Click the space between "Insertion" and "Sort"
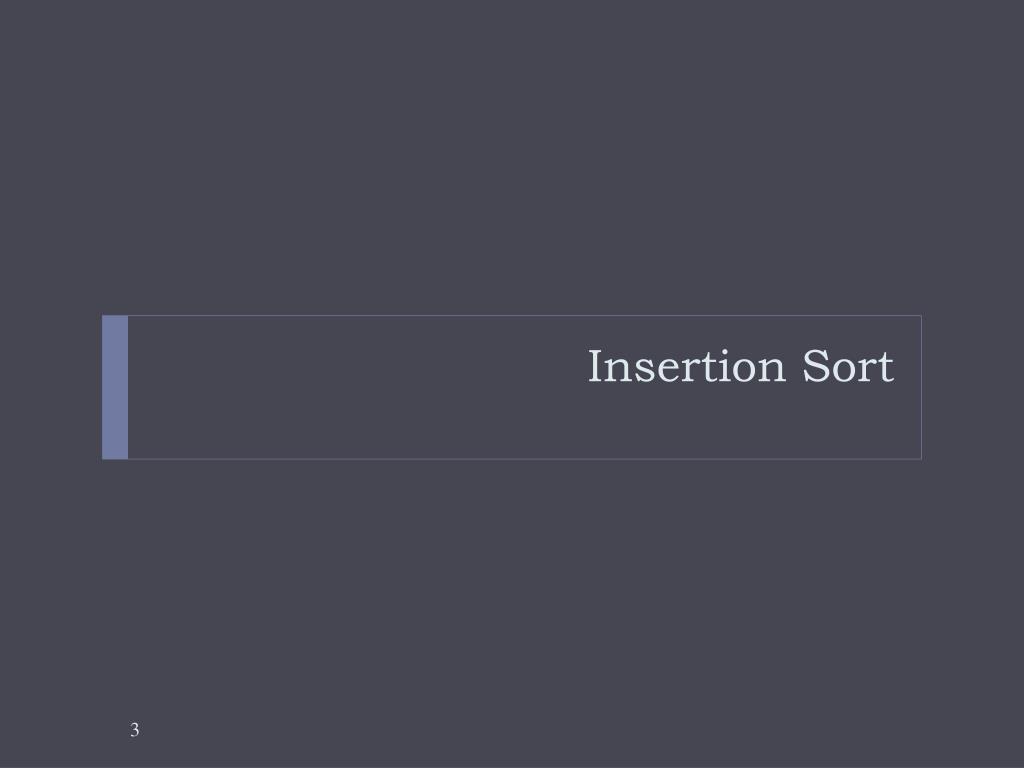The height and width of the screenshot is (768, 1024). click(x=794, y=366)
